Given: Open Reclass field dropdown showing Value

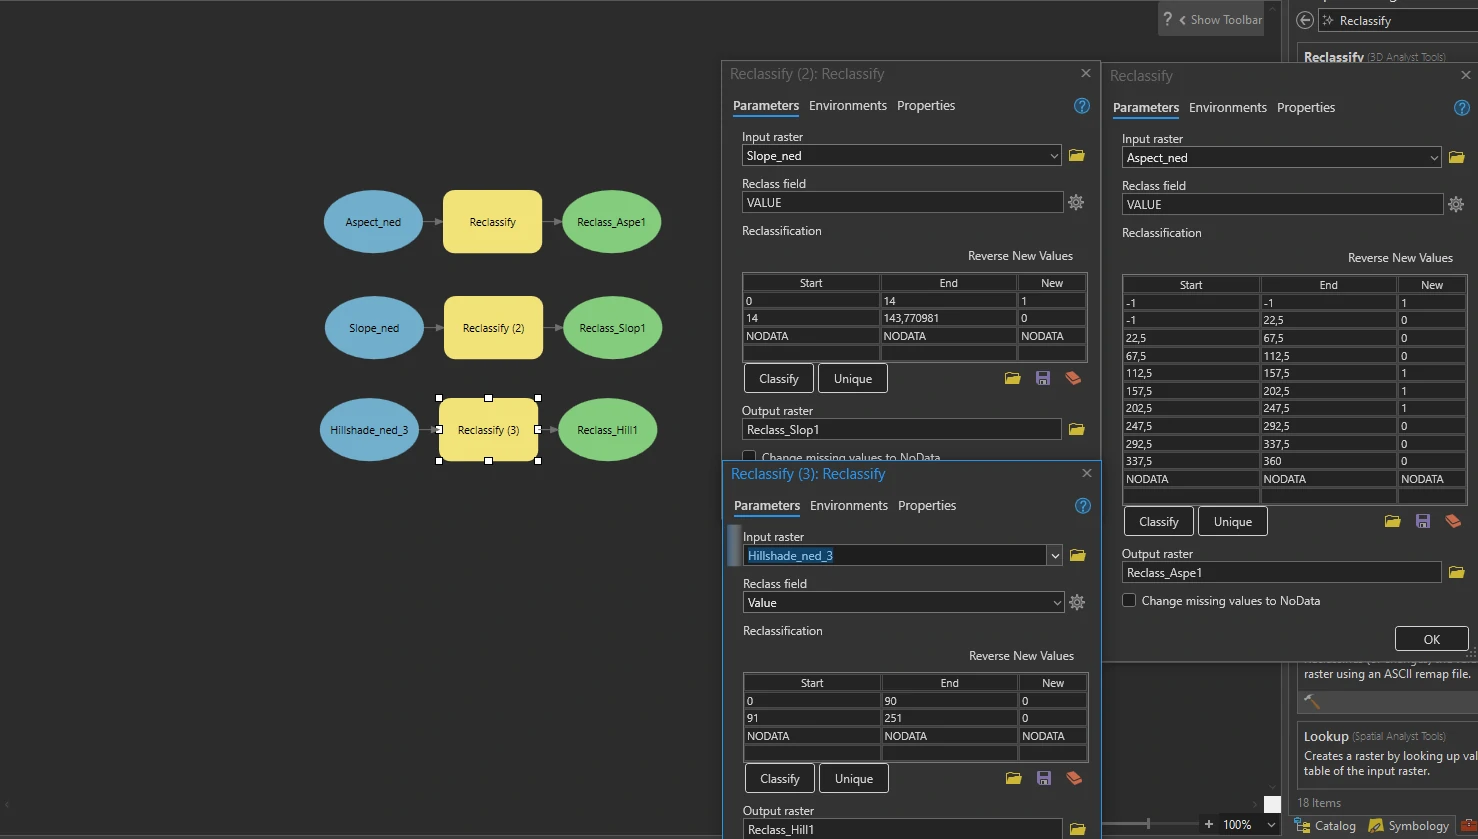Looking at the screenshot, I should click(x=1058, y=602).
